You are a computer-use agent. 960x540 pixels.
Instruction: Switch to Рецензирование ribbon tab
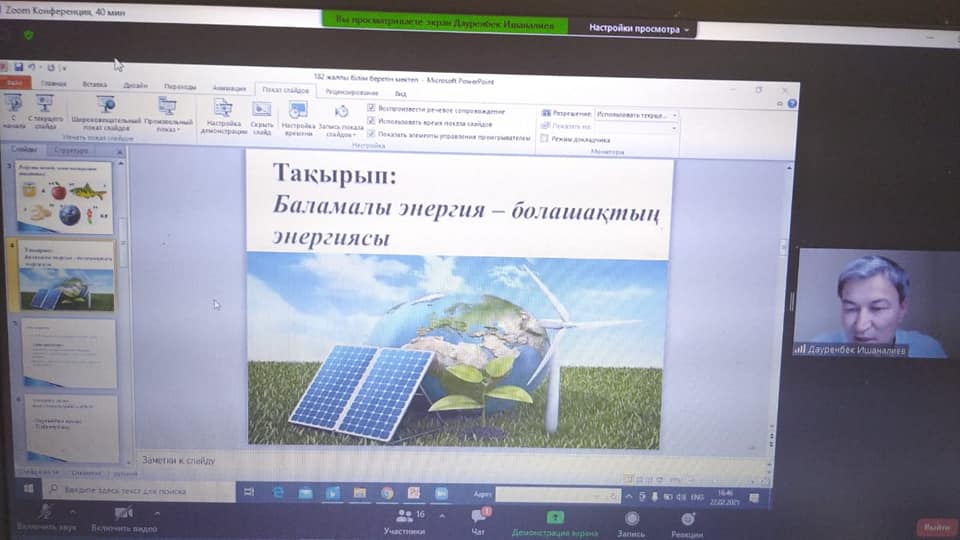point(351,92)
